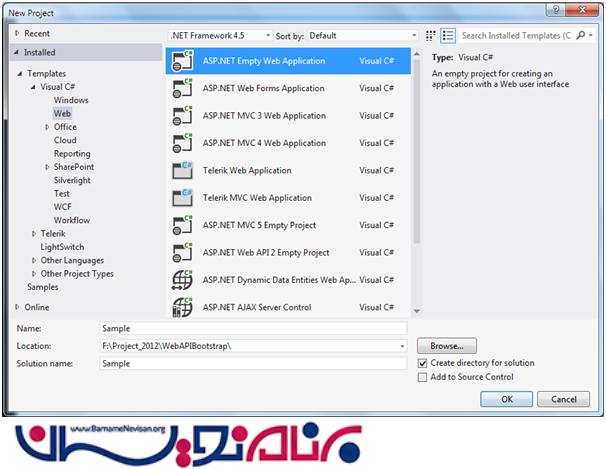
Task: Click the Cancel button
Action: coord(563,399)
